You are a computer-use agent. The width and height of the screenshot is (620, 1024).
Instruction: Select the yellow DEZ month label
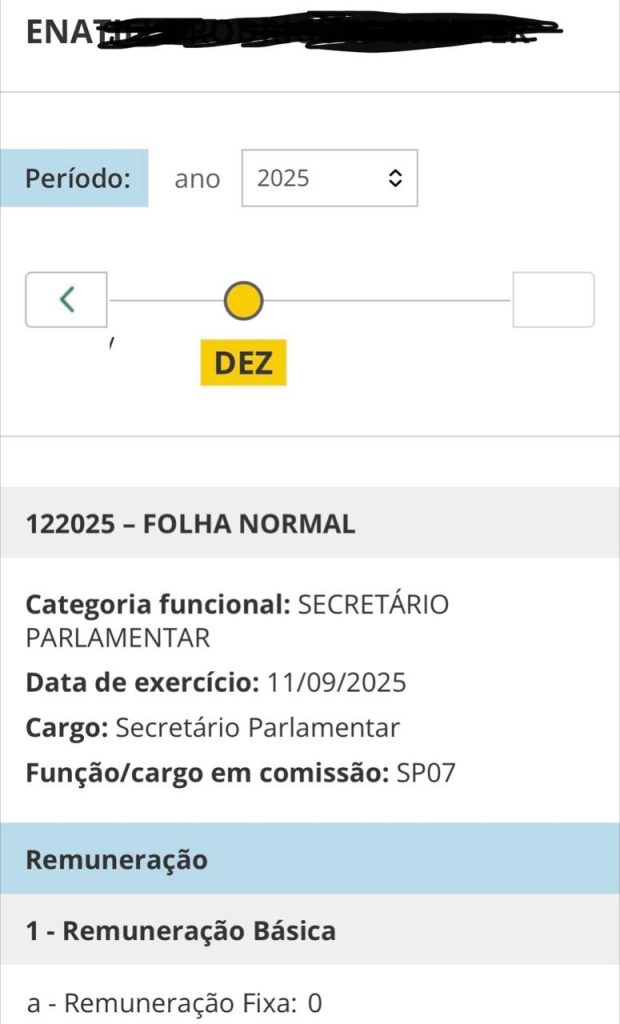click(243, 362)
